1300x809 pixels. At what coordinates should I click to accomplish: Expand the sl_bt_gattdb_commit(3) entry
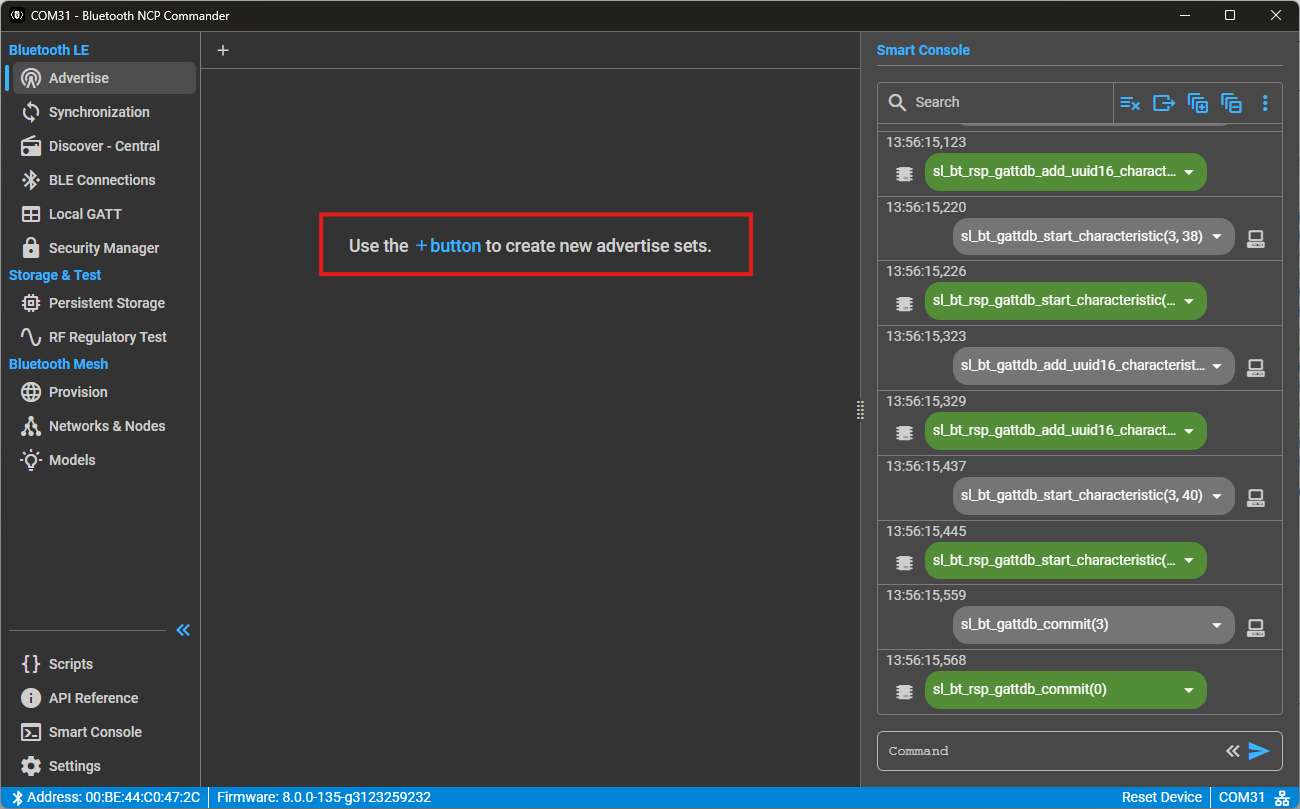pos(1217,625)
